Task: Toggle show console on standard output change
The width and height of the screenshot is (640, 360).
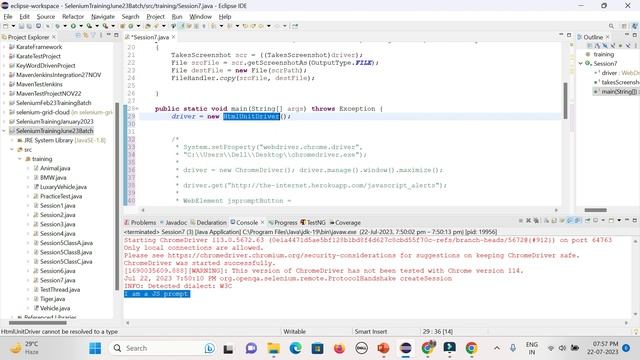Action: coord(570,220)
